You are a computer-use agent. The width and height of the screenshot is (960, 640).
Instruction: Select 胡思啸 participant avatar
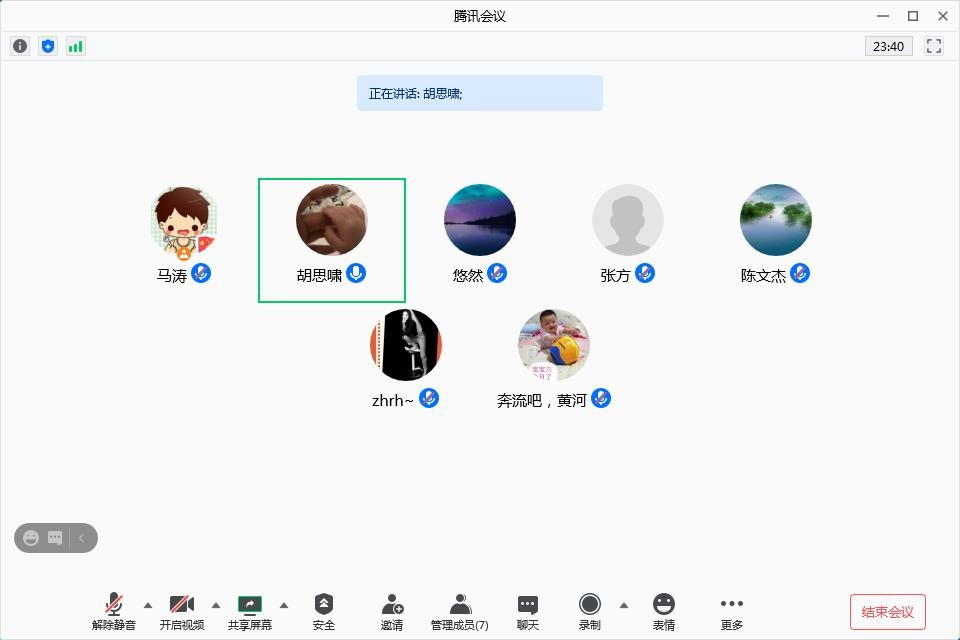pos(332,220)
